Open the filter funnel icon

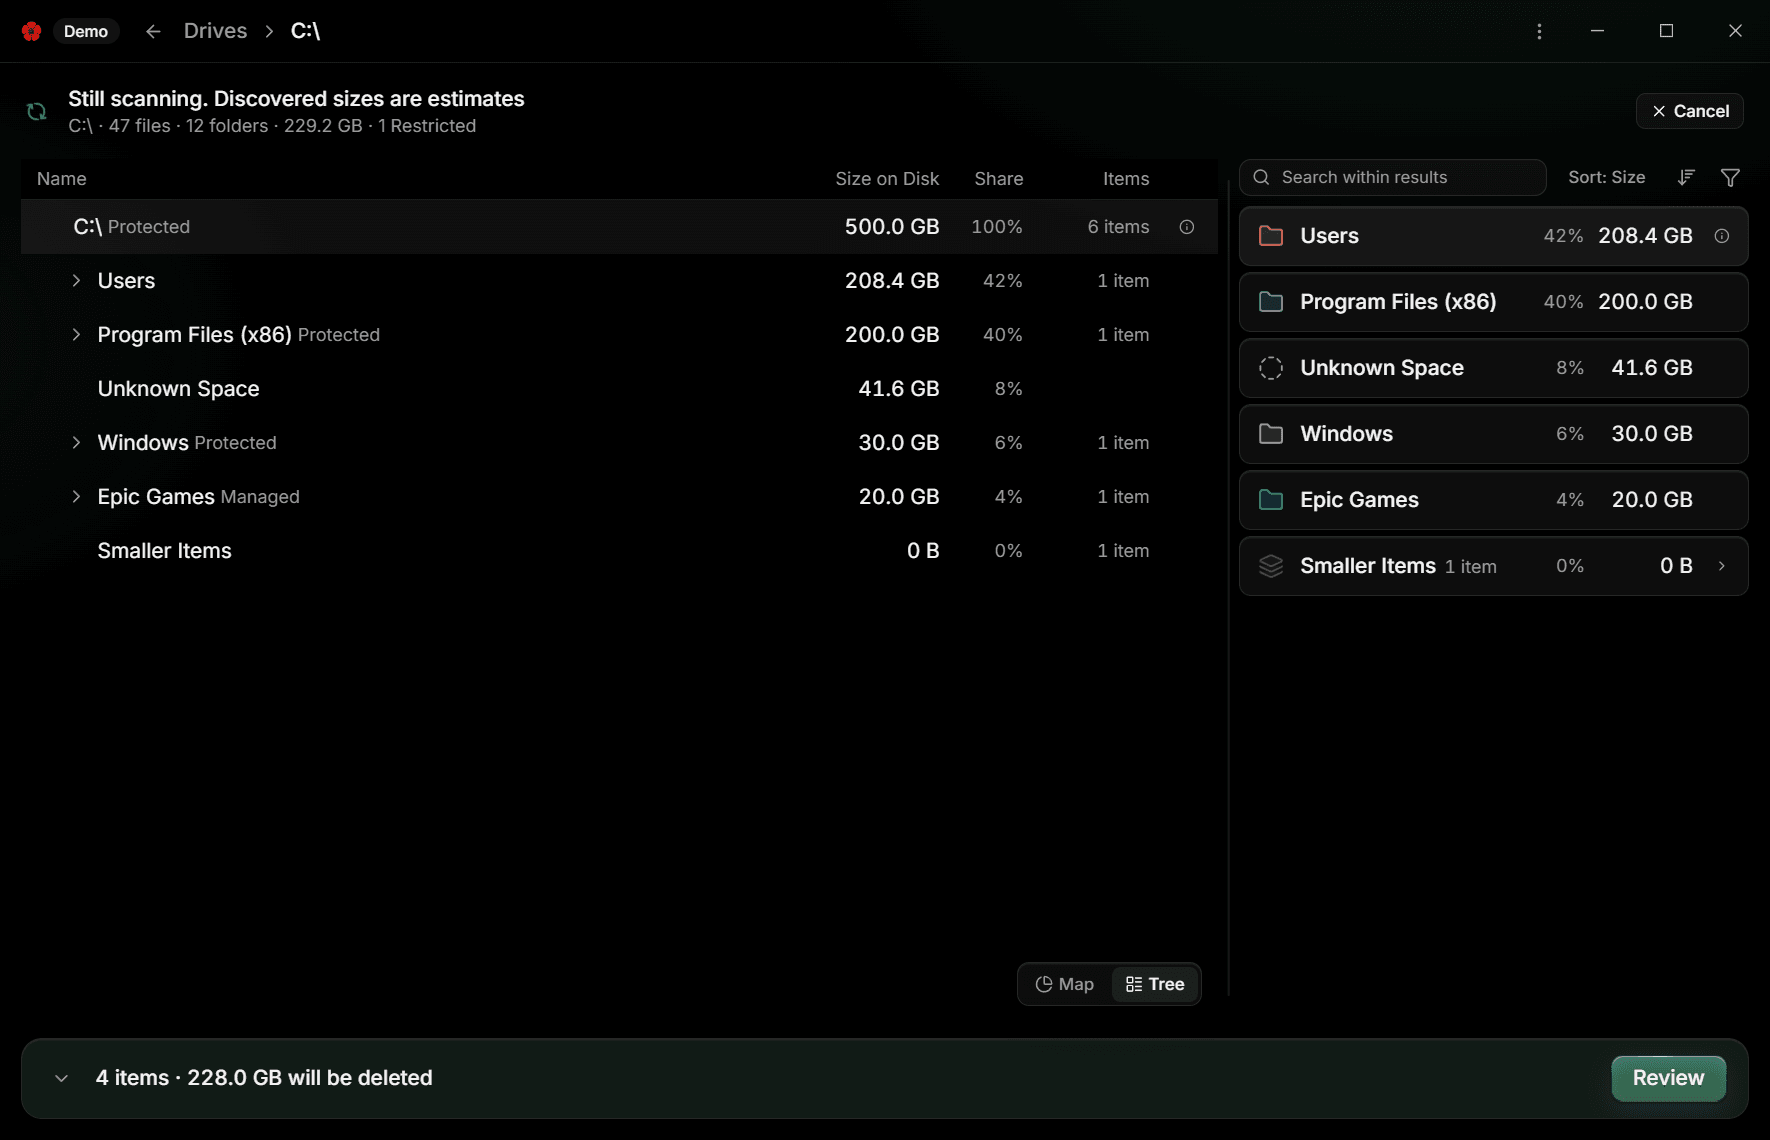pos(1730,177)
